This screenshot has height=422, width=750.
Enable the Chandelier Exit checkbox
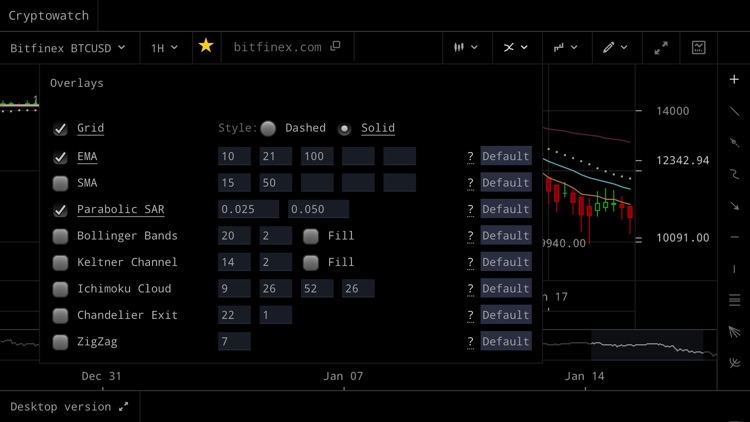tap(60, 316)
